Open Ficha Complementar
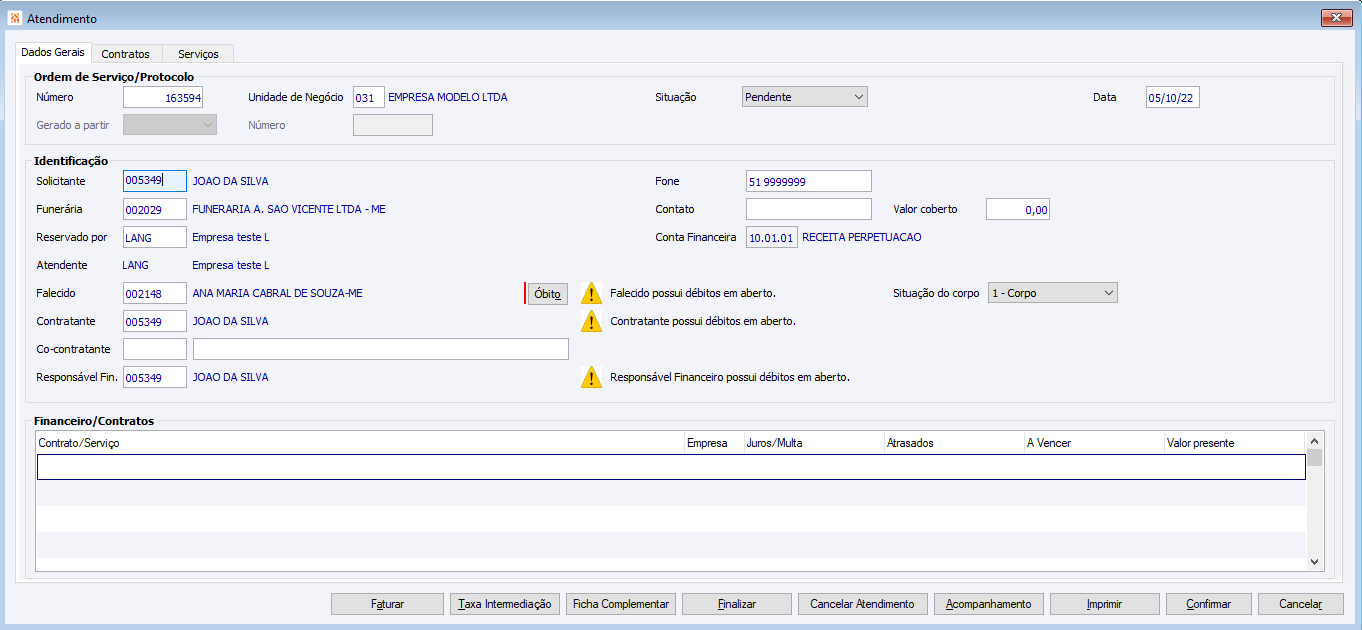The width and height of the screenshot is (1362, 630). (621, 604)
